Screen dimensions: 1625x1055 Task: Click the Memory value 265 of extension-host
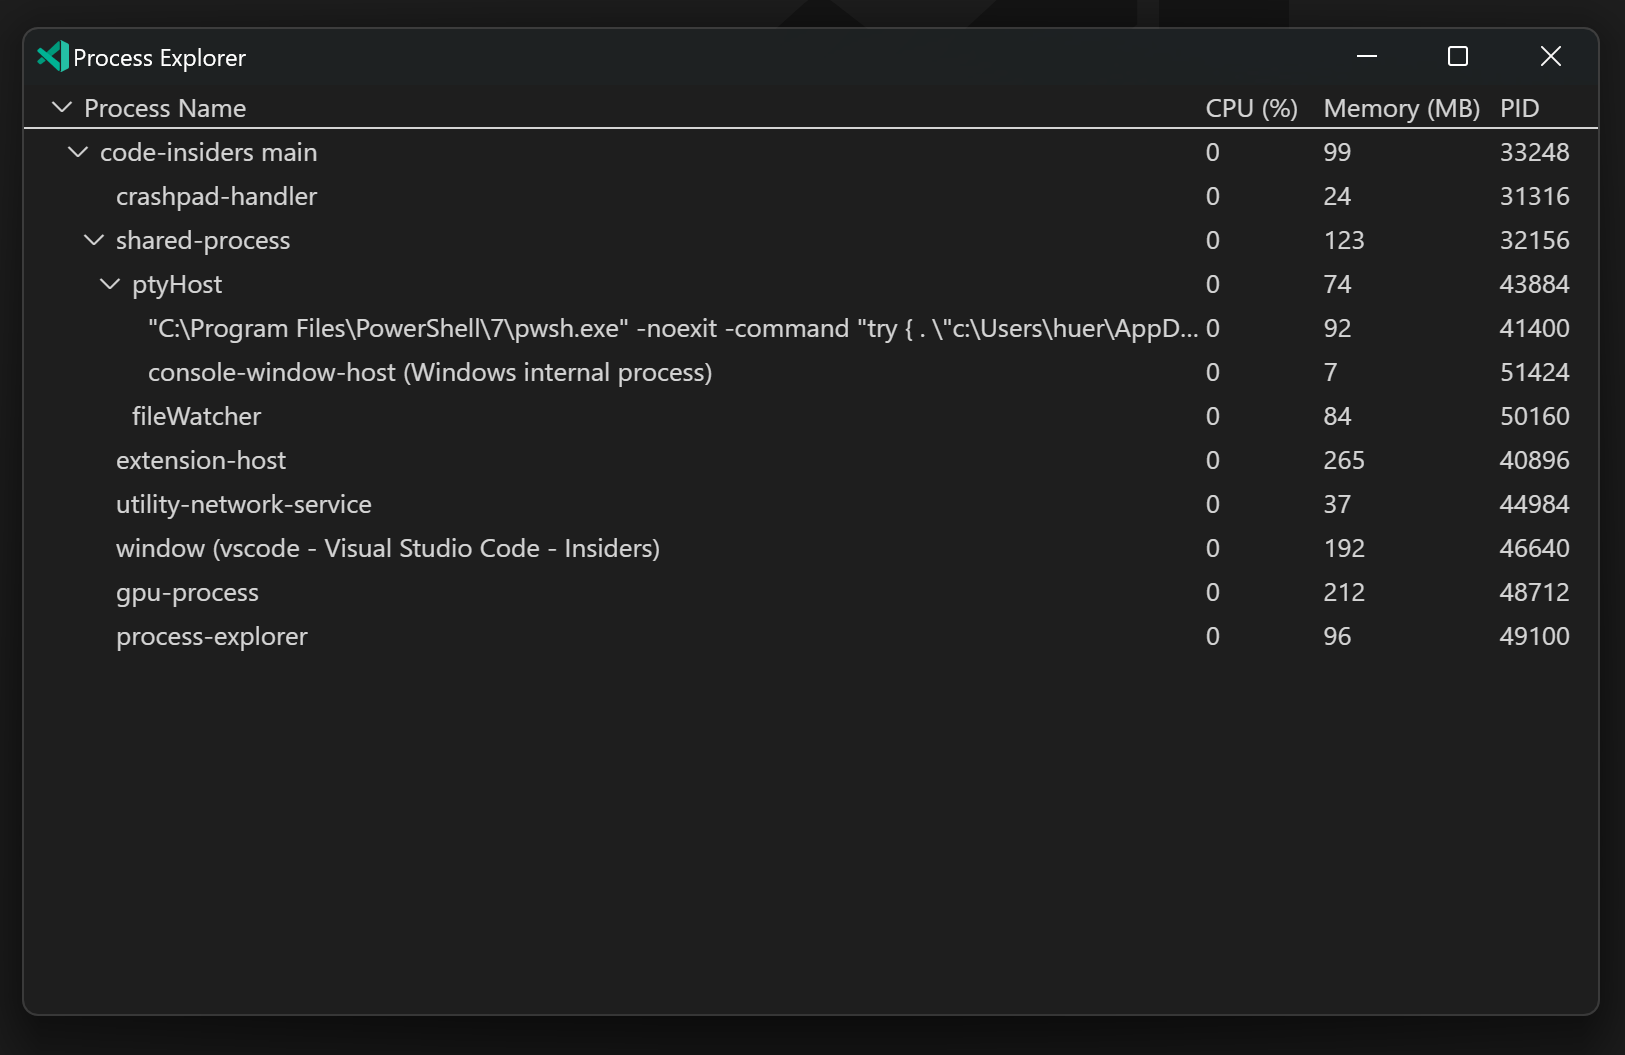(x=1344, y=460)
